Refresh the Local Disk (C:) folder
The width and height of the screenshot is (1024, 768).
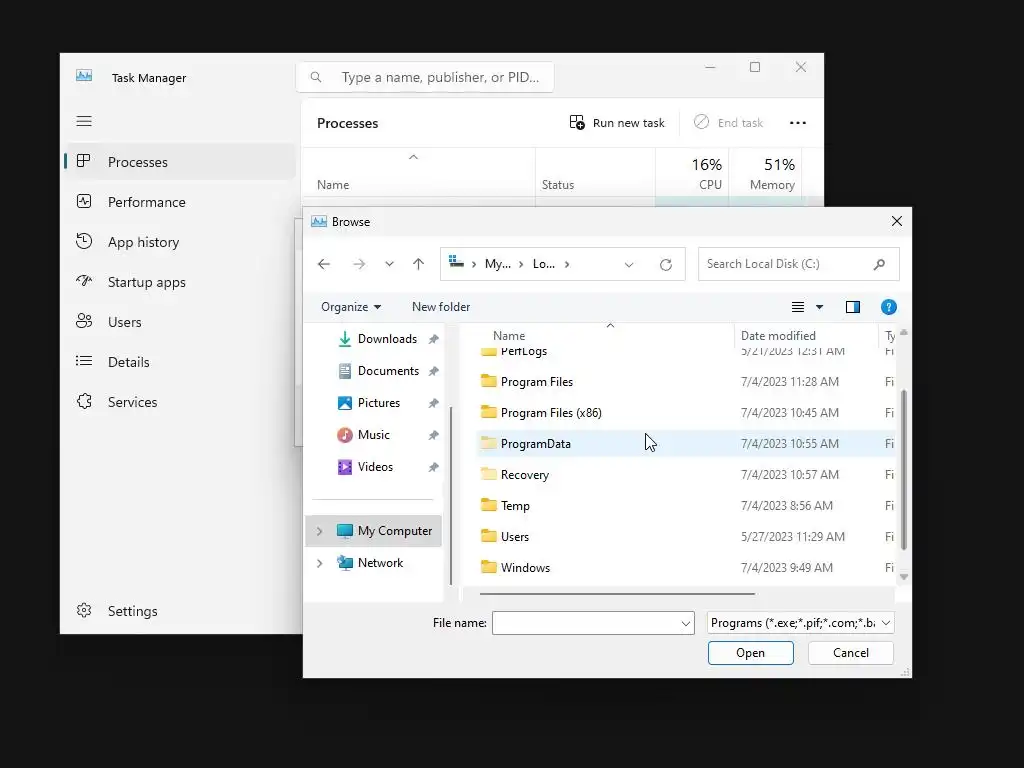pos(665,264)
